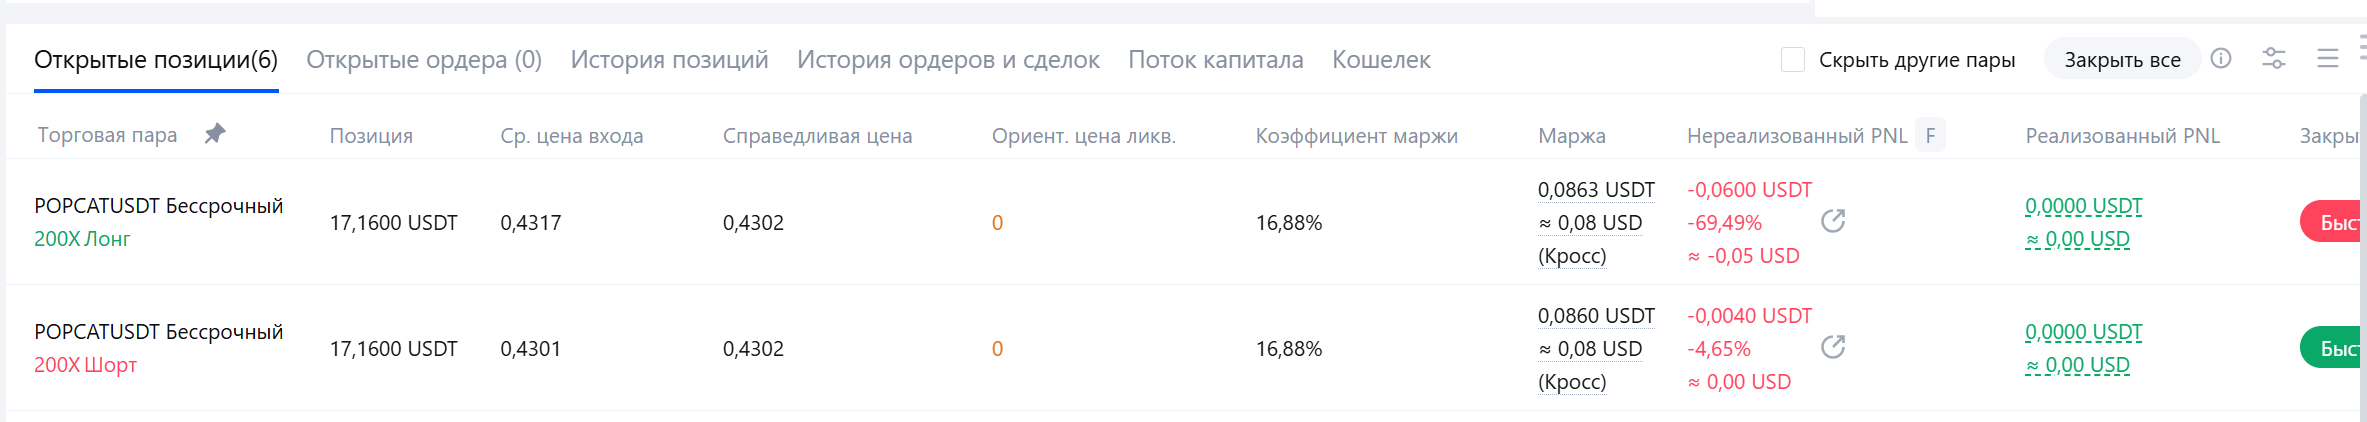Select the POPCATUSDT 200X Шорт pair name
Viewport: 2367px width, 422px height.
[x=158, y=332]
